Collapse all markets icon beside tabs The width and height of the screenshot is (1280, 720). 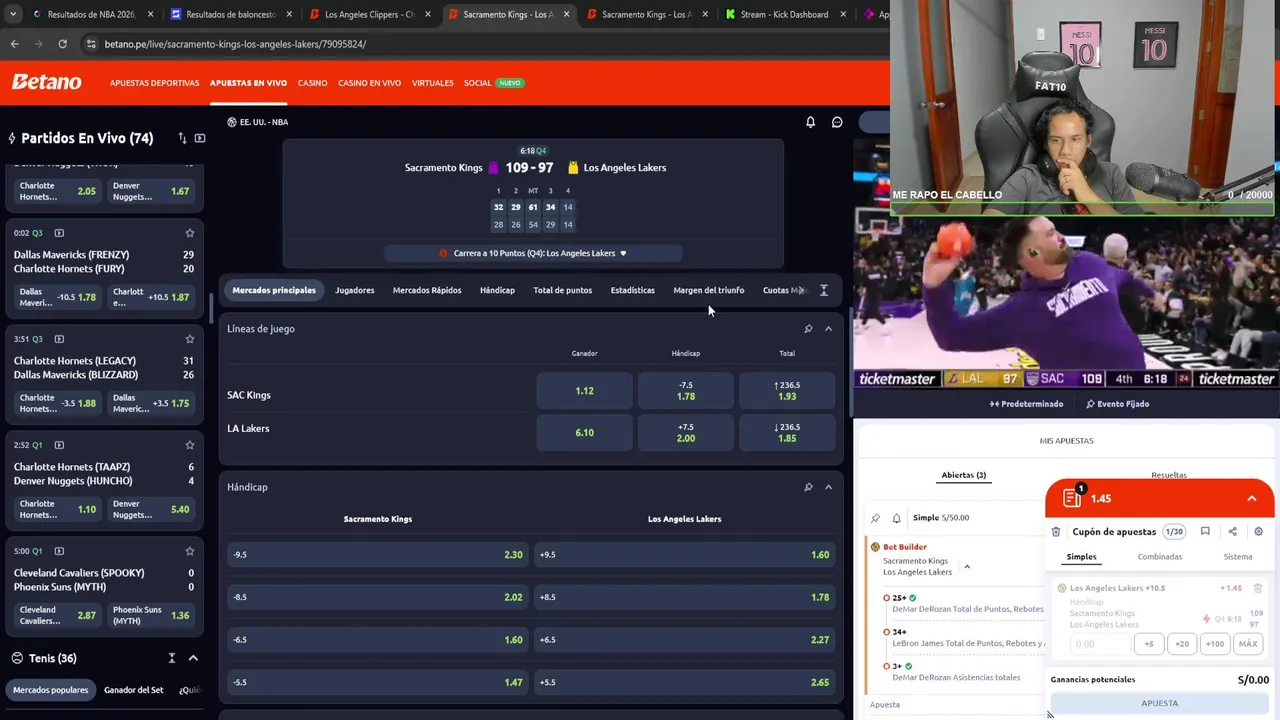click(824, 290)
